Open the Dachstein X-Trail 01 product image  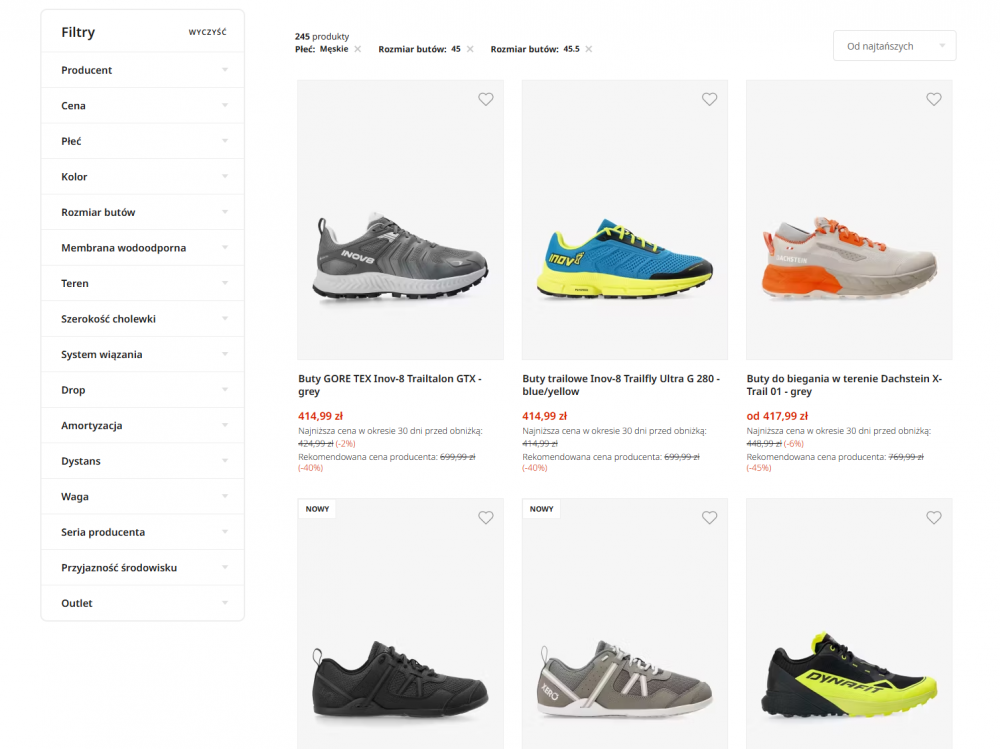coord(849,220)
